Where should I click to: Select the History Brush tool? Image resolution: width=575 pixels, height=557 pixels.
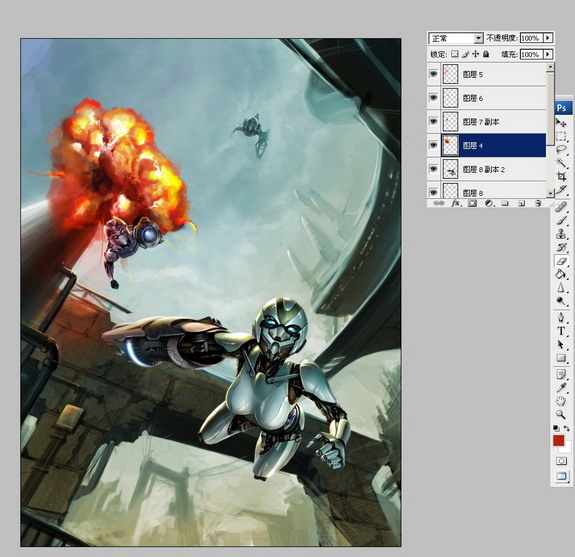click(561, 247)
